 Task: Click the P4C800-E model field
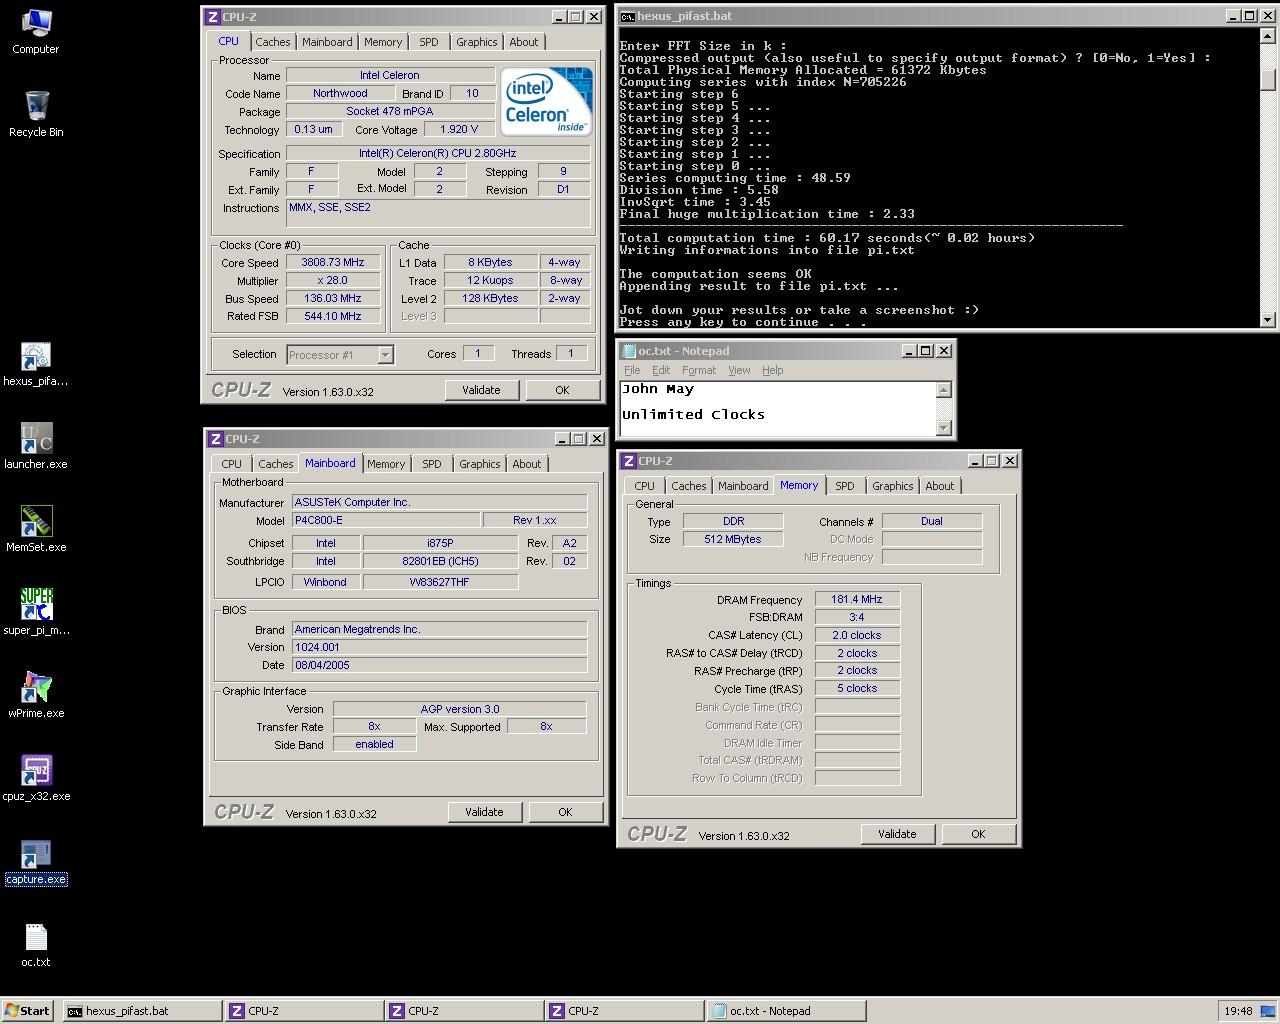click(x=385, y=520)
